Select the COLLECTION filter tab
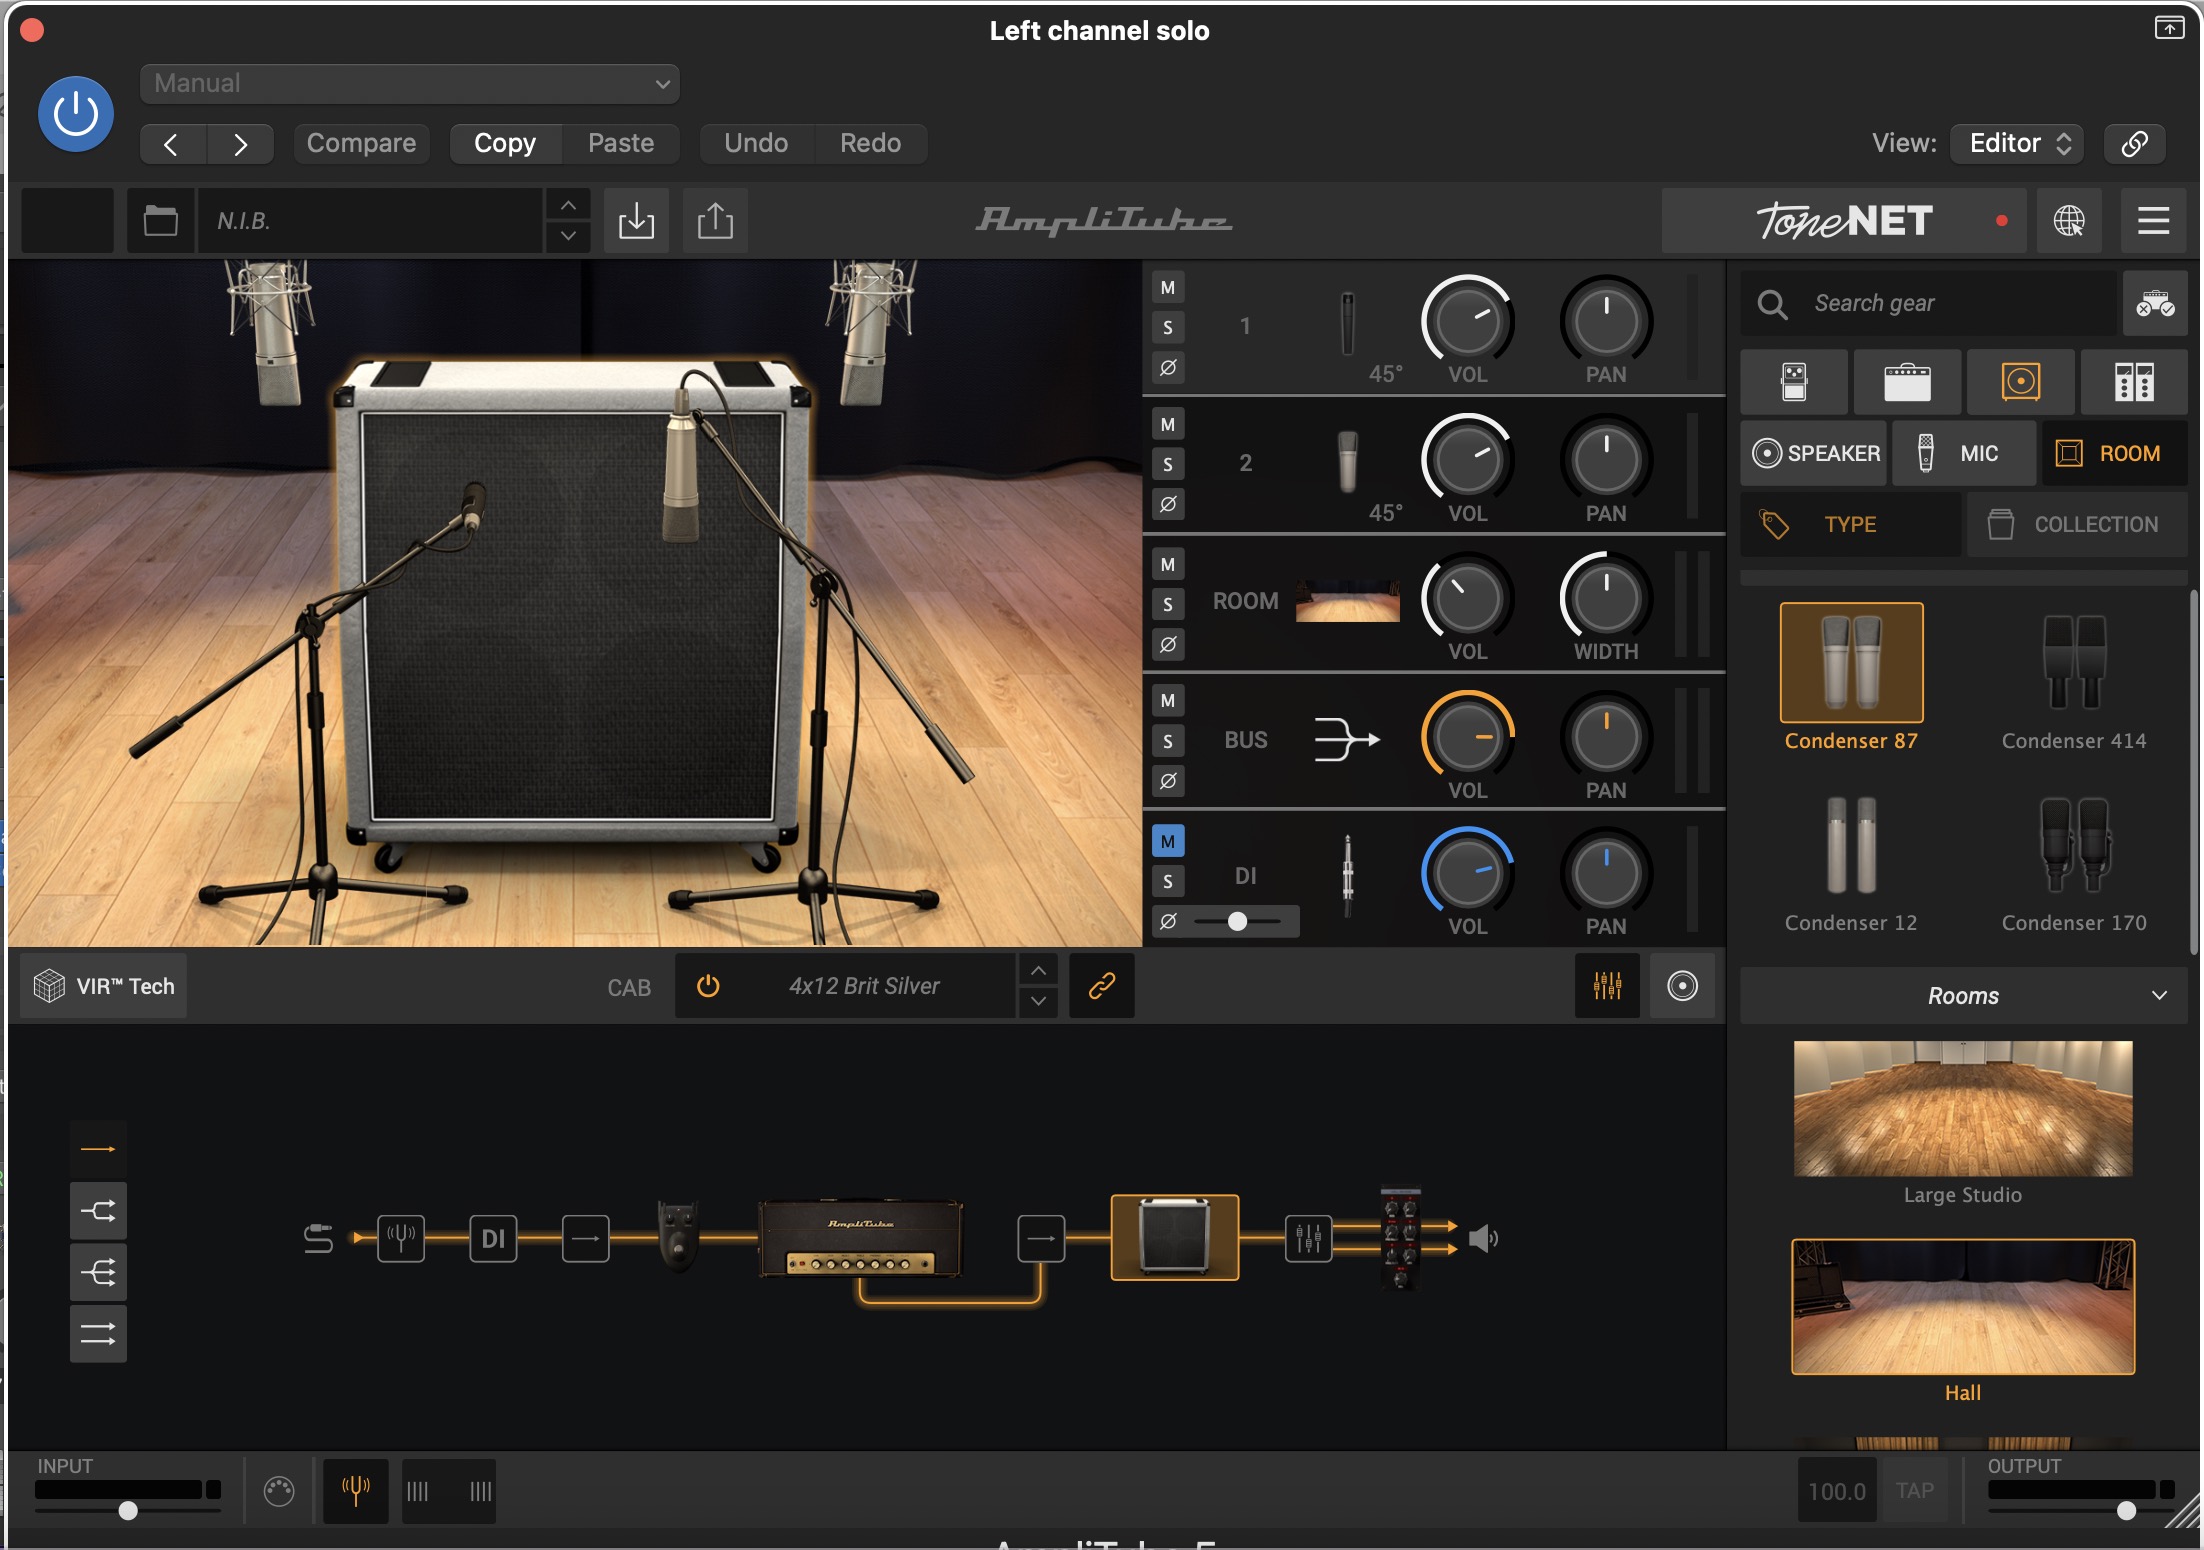Image resolution: width=2204 pixels, height=1550 pixels. (2077, 524)
